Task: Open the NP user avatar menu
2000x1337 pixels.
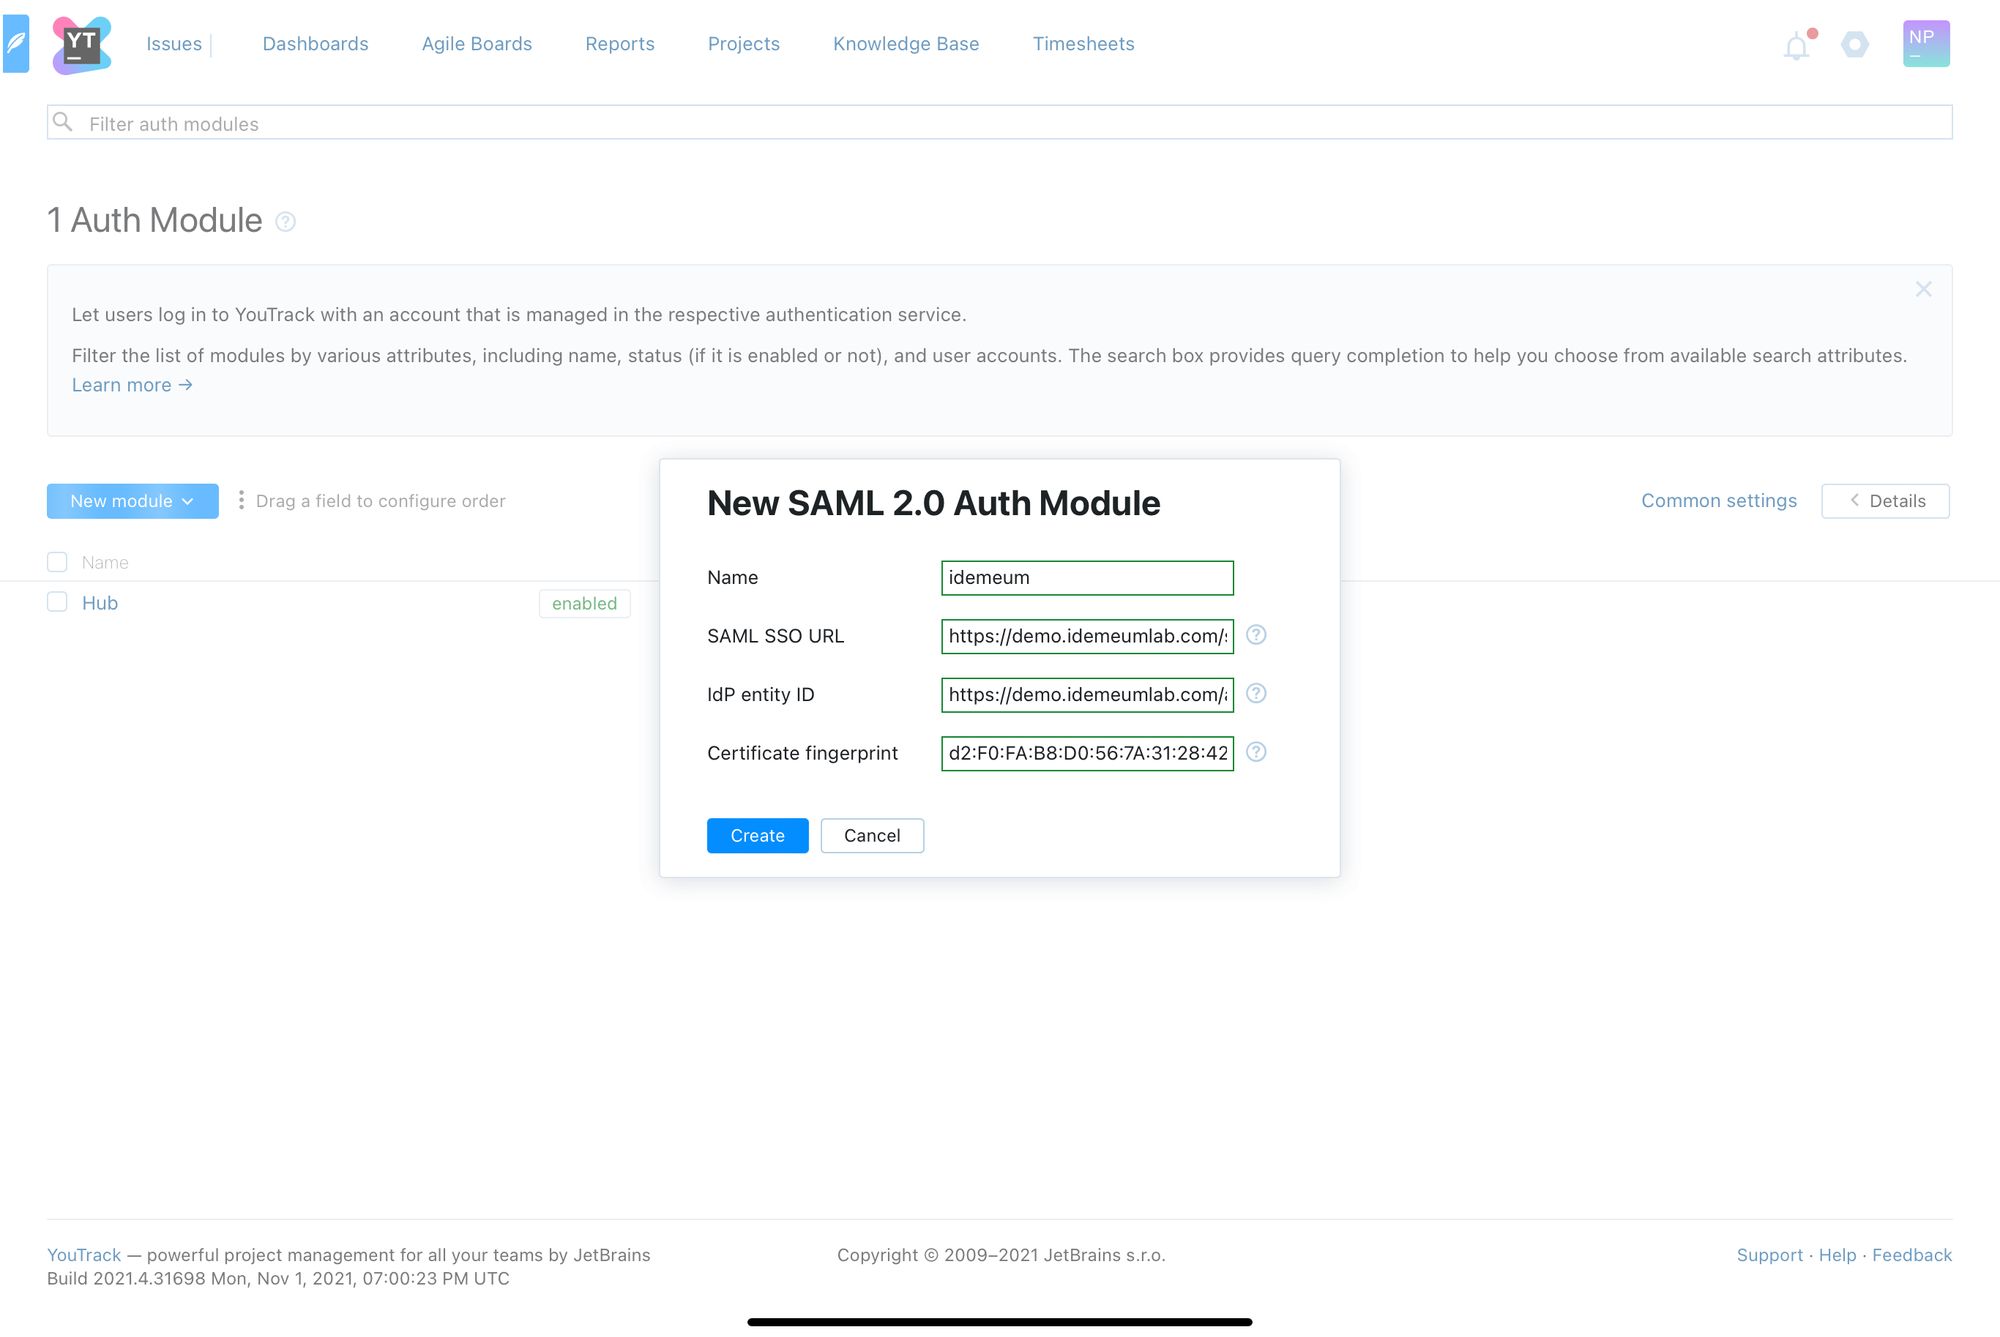Action: click(x=1926, y=44)
